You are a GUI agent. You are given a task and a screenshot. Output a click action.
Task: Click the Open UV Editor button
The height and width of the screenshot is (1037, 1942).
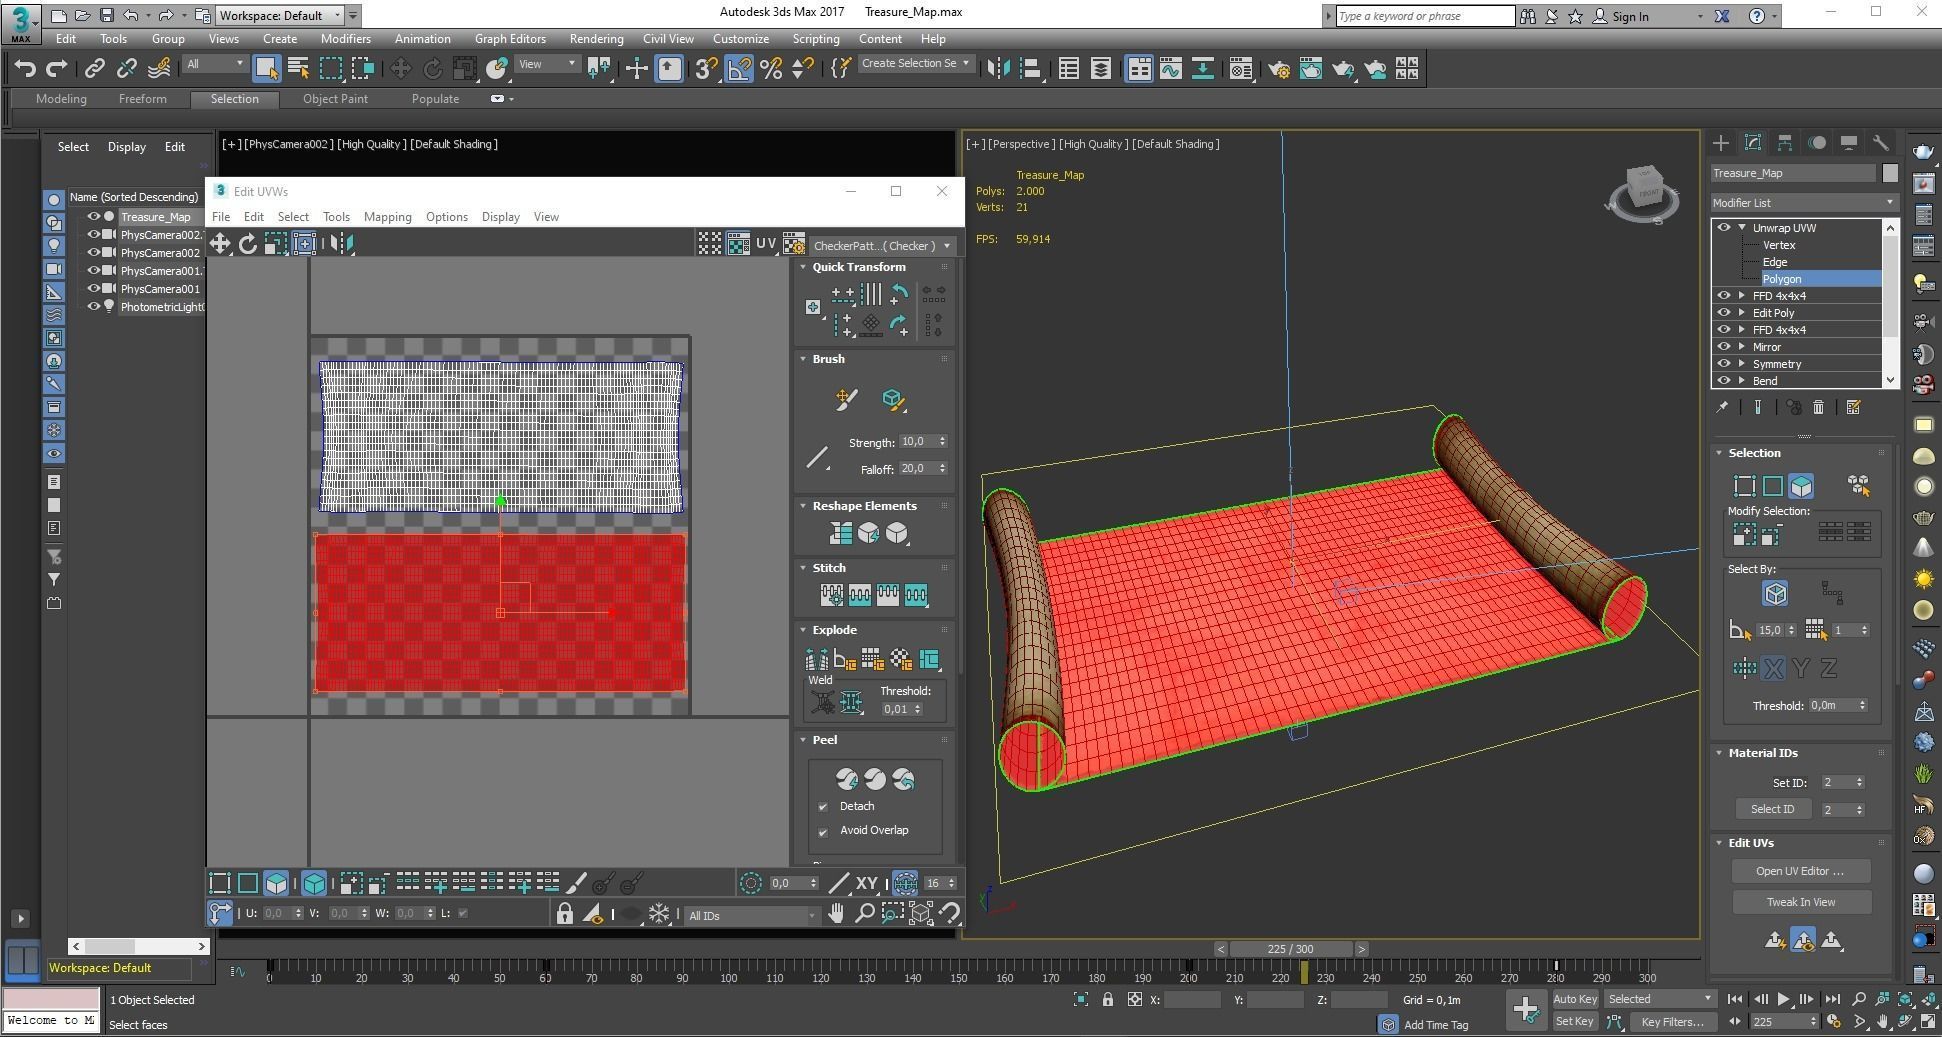1800,871
